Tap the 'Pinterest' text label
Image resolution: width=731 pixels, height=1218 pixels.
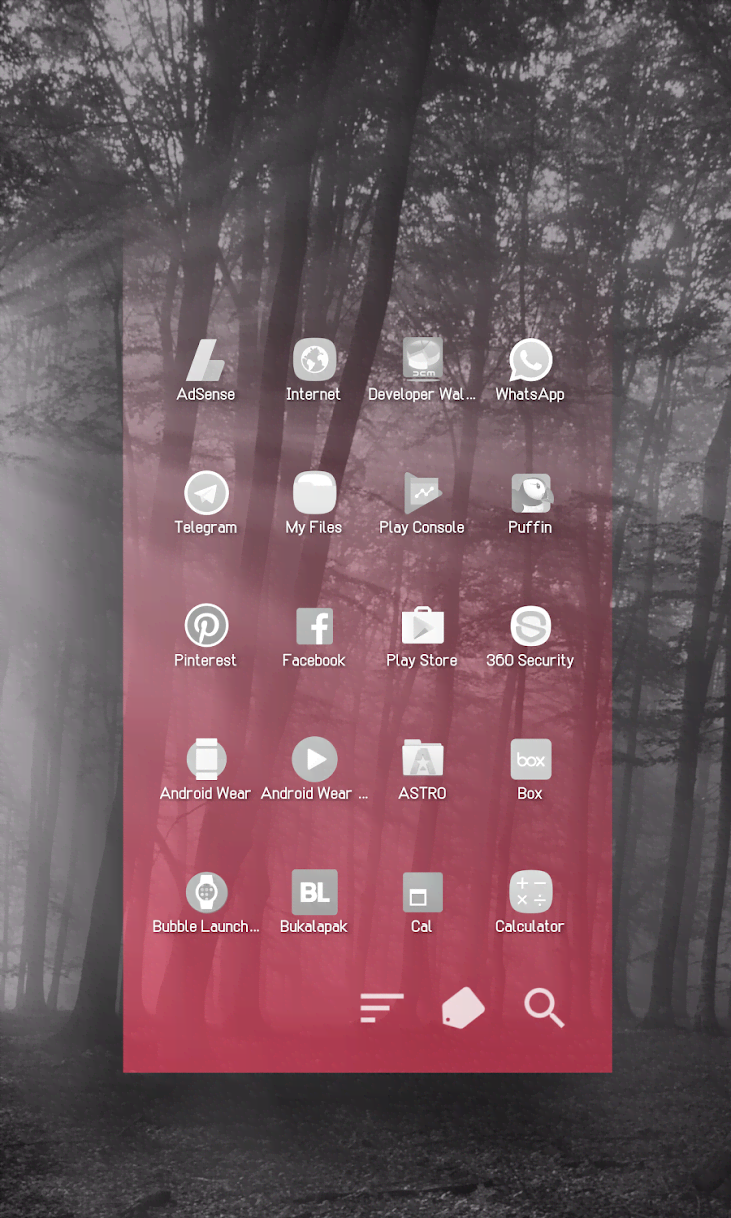tap(206, 660)
